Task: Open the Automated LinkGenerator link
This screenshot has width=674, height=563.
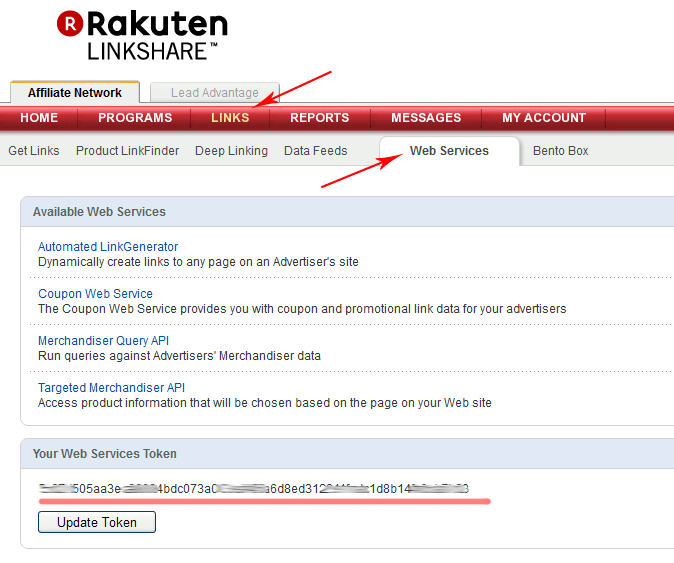Action: (108, 247)
